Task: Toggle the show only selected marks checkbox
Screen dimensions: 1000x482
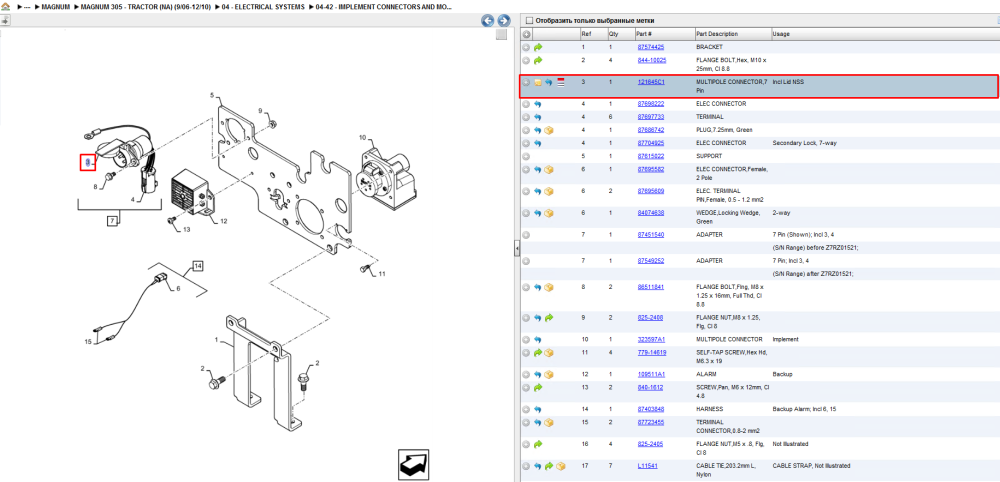Action: click(x=528, y=20)
